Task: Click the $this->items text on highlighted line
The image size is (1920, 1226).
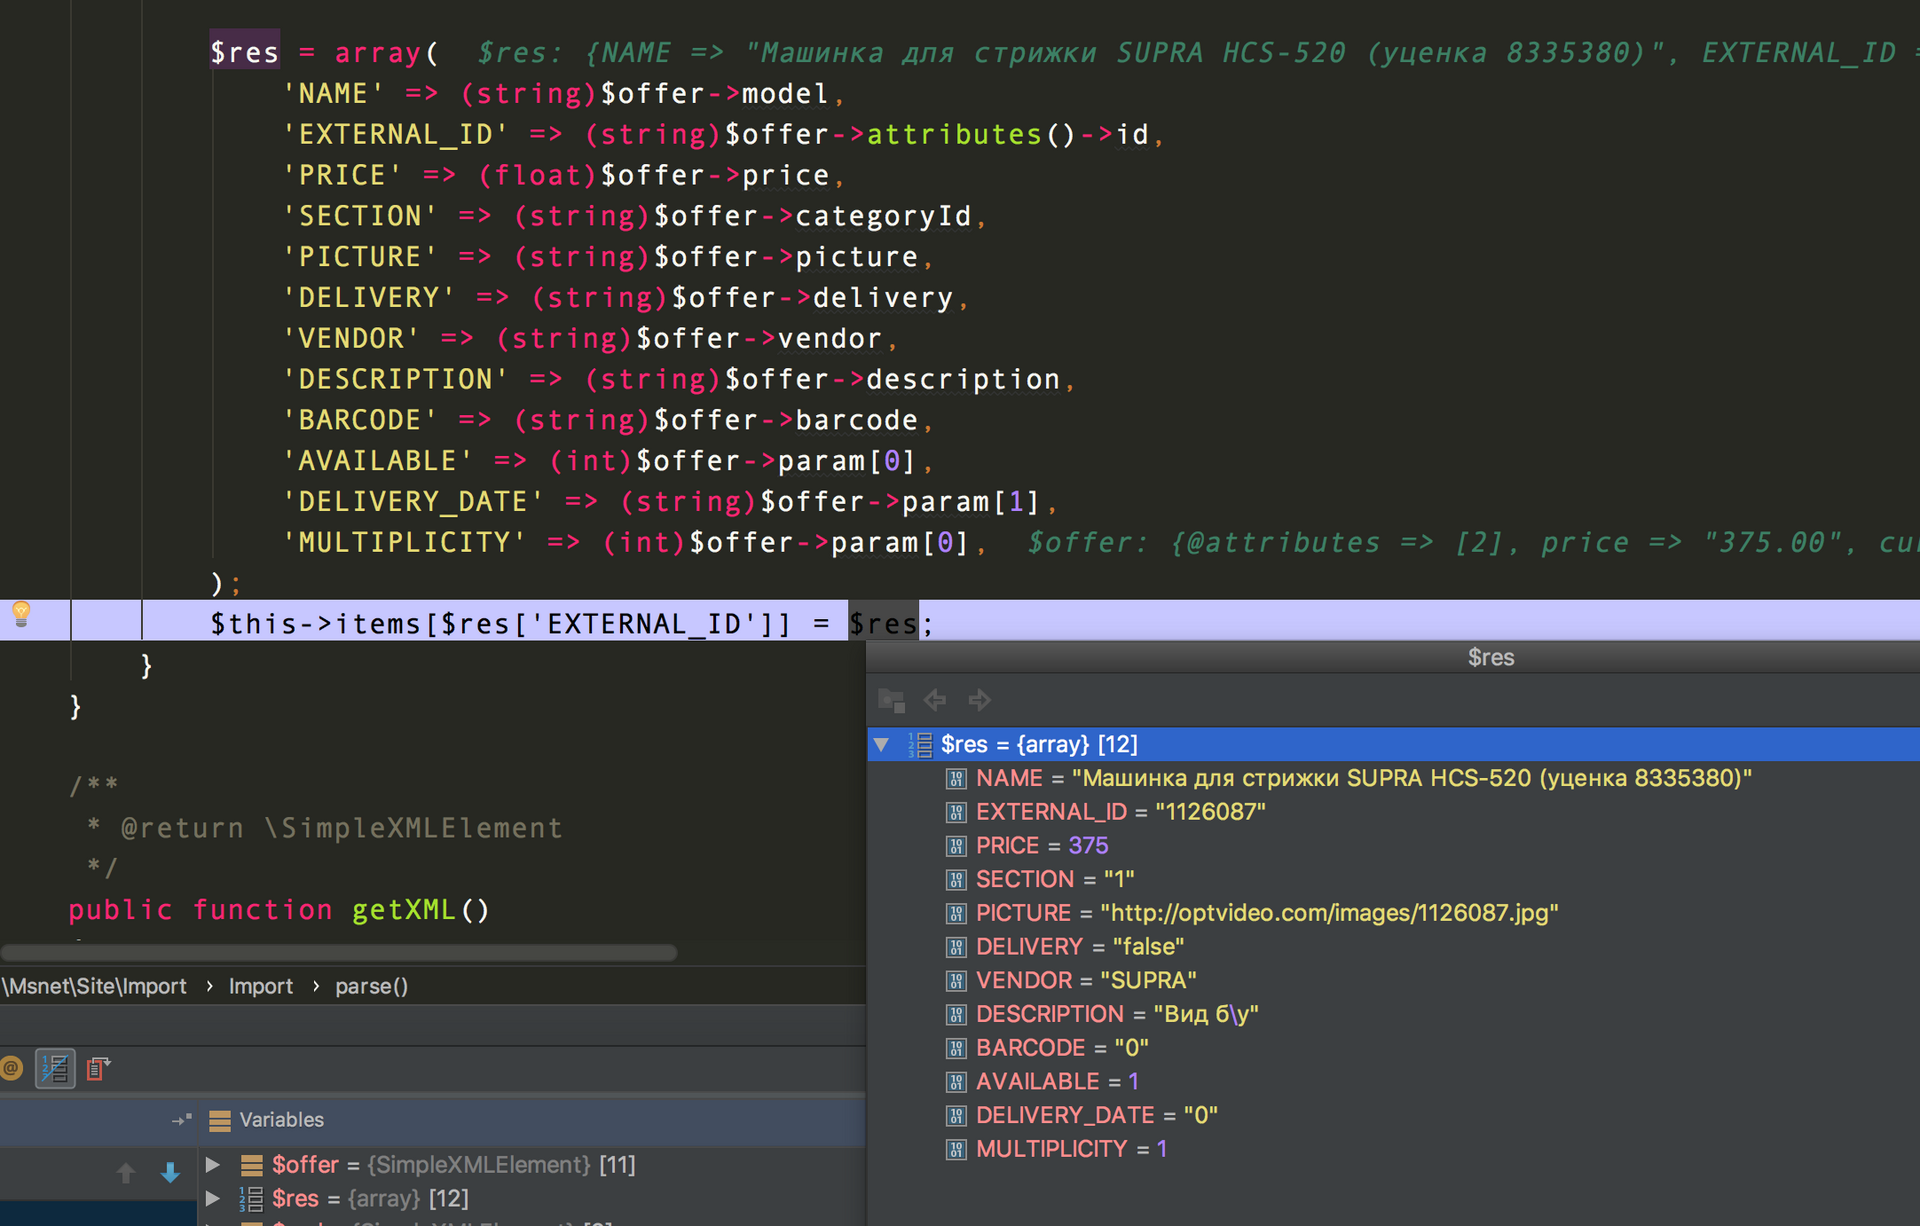Action: (316, 624)
